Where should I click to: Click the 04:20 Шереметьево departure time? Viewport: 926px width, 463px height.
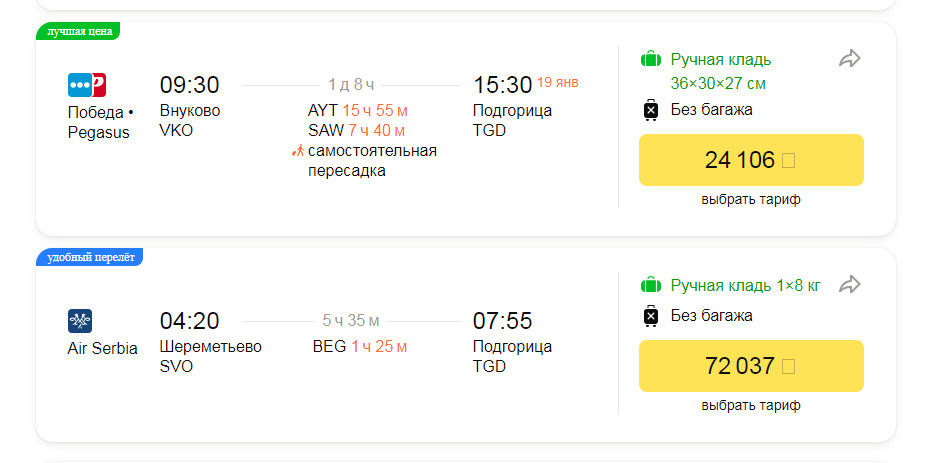coord(189,321)
